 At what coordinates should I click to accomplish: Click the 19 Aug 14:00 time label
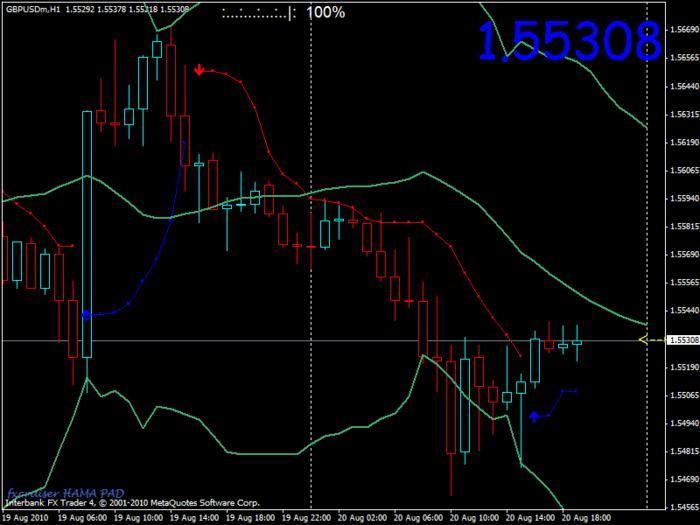click(x=194, y=518)
